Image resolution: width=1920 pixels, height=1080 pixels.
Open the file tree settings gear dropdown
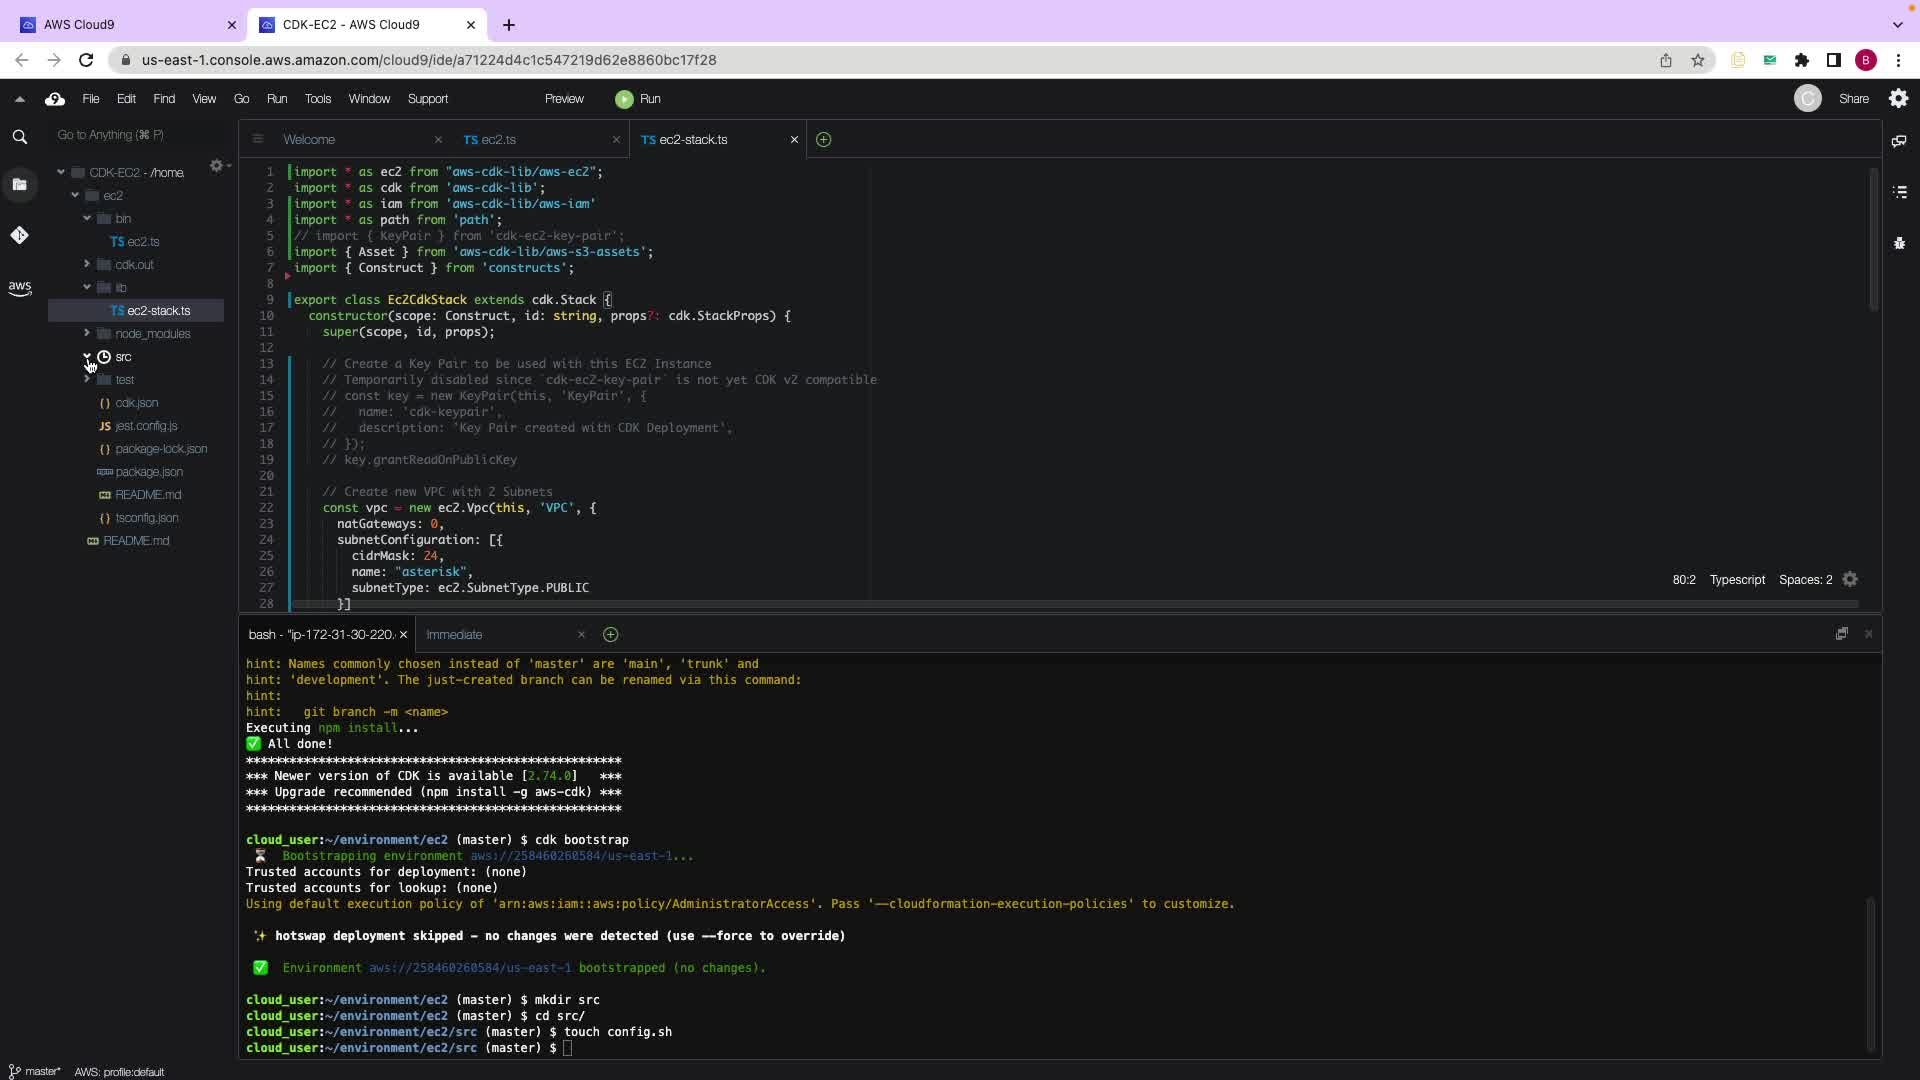[218, 166]
